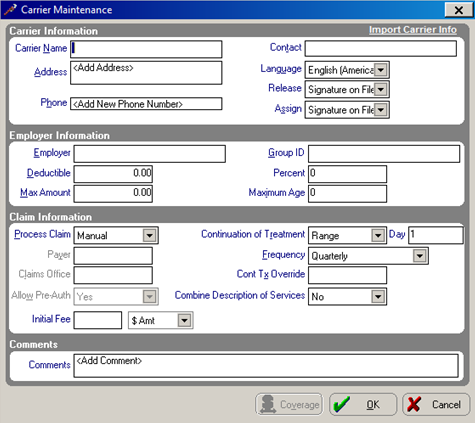Click the Cont Tx Override field
Viewport: 475px width, 423px height.
(x=347, y=275)
